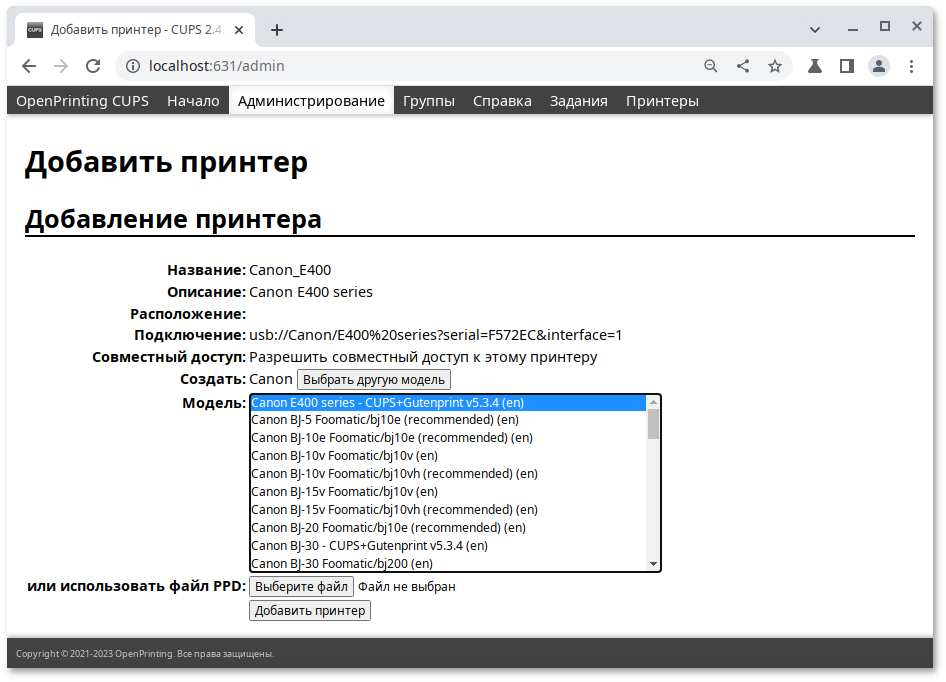Viewport: 946px width, 682px height.
Task: Click the magnifier zoom icon in the address bar
Action: pyautogui.click(x=711, y=65)
